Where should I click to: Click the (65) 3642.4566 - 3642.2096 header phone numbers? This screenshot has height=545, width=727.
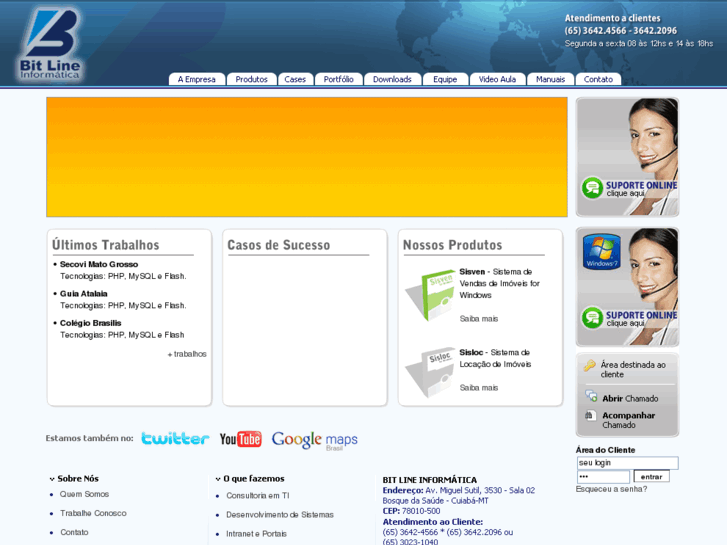point(621,31)
